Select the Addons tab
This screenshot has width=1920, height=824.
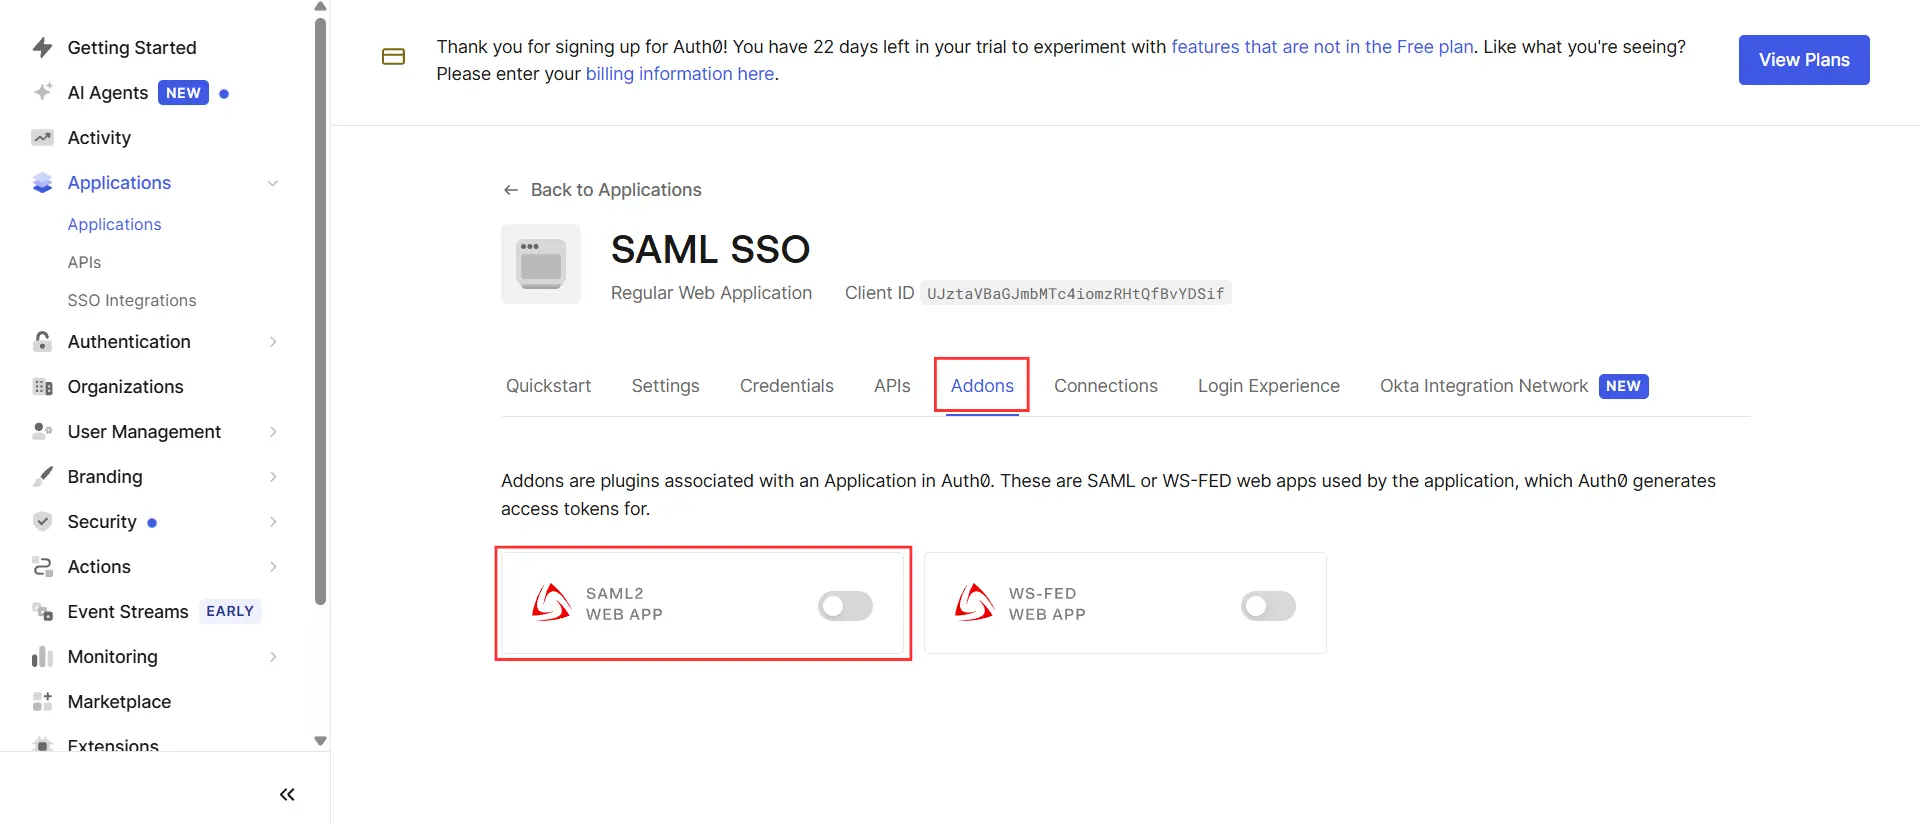click(x=982, y=386)
